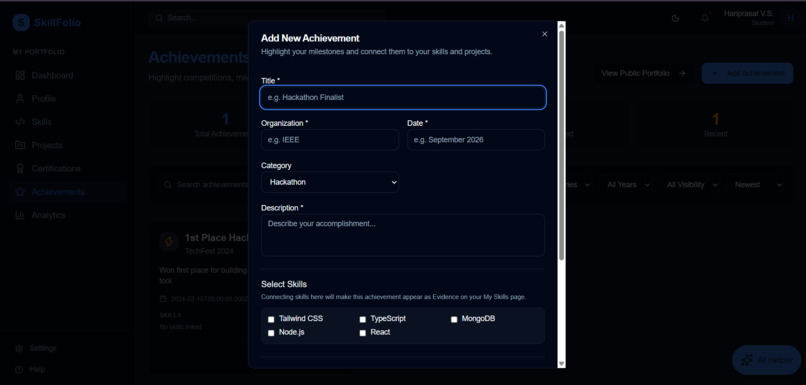
Task: Click the user avatar H
Action: 791,19
